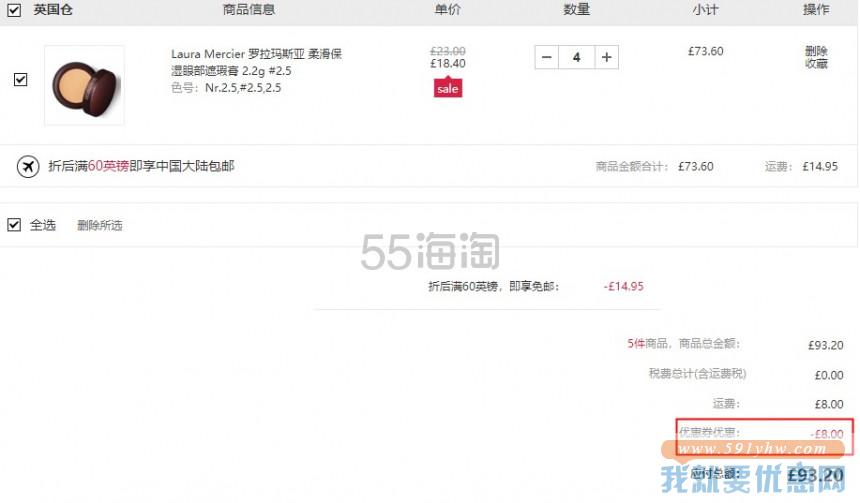
Task: Uncheck the Laura Mercier item checkbox
Action: 20,80
